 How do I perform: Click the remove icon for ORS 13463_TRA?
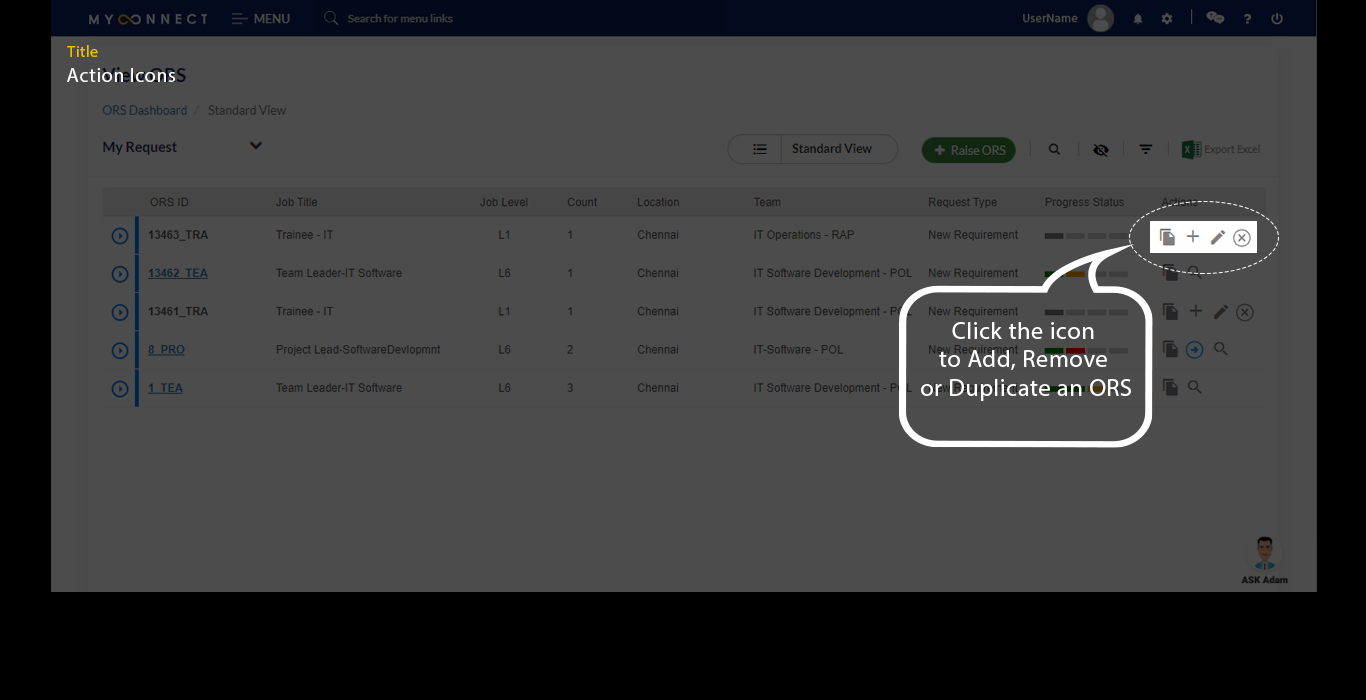coord(1241,237)
